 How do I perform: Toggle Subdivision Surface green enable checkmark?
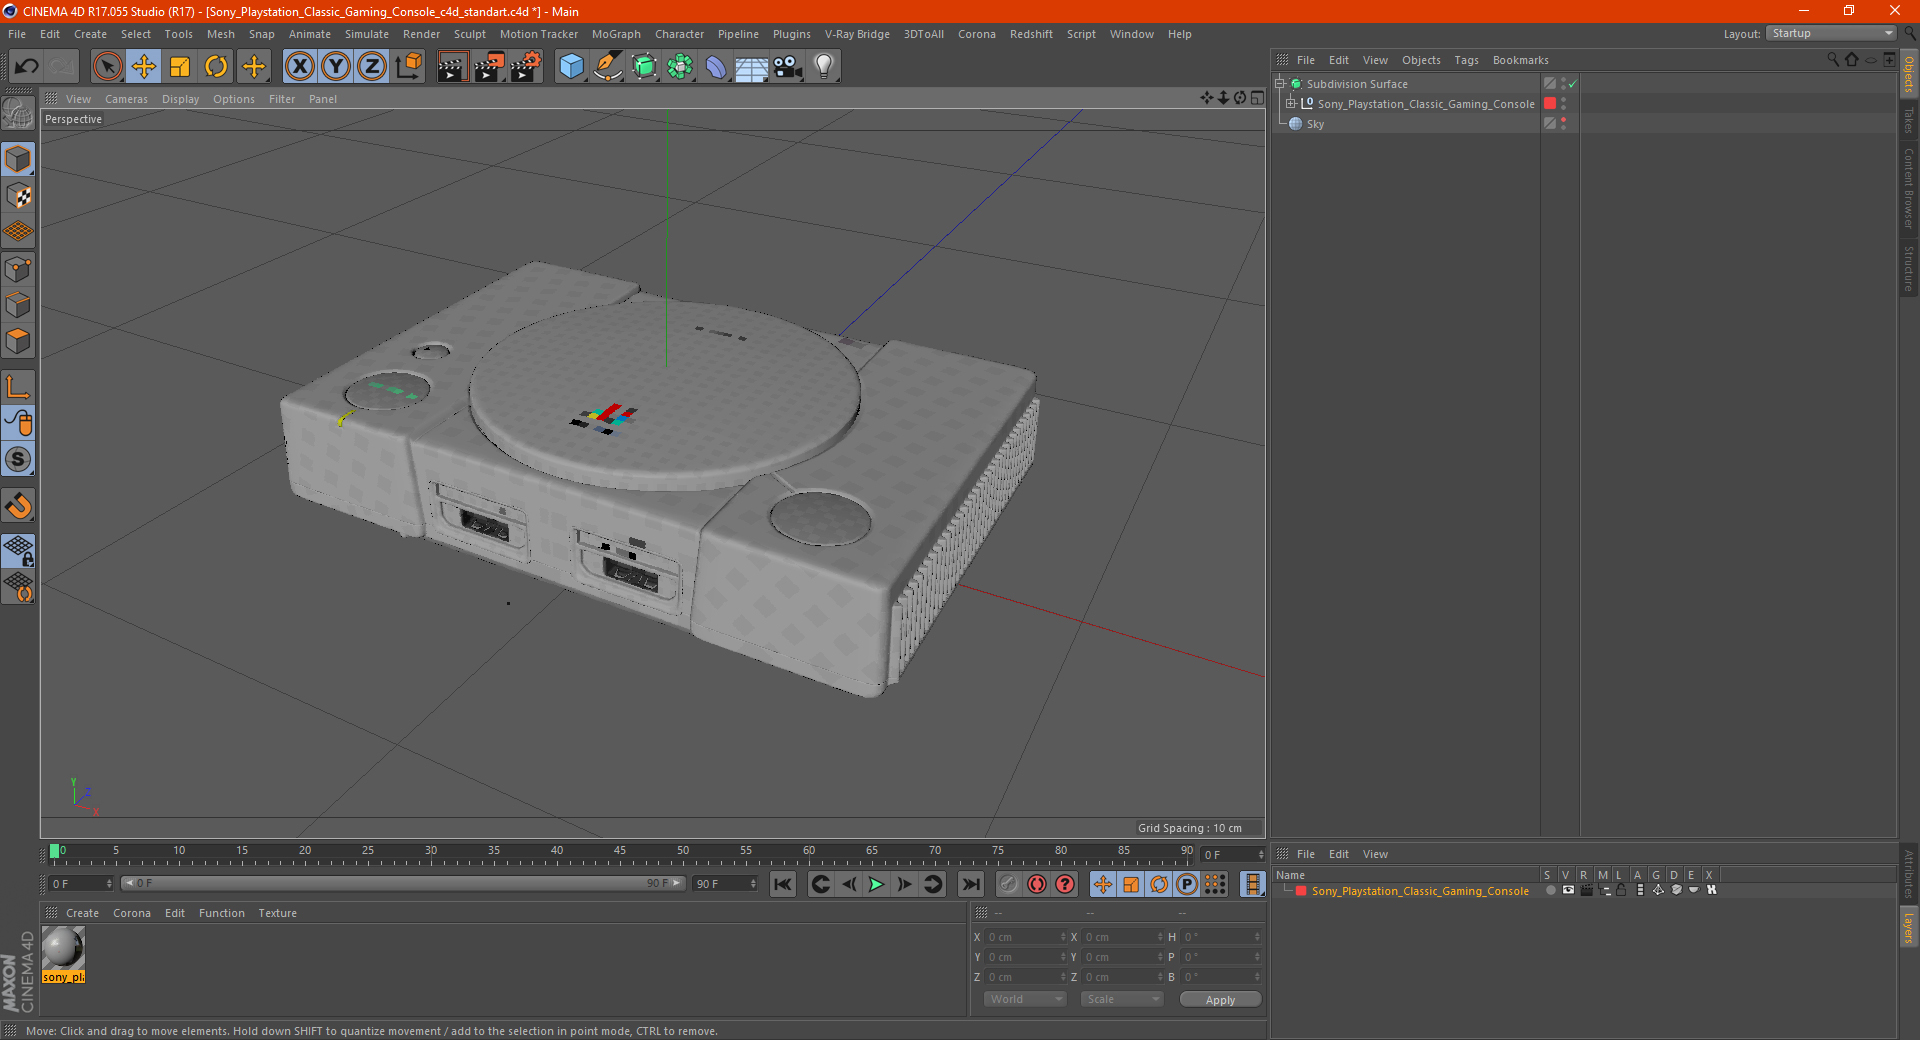(1573, 84)
